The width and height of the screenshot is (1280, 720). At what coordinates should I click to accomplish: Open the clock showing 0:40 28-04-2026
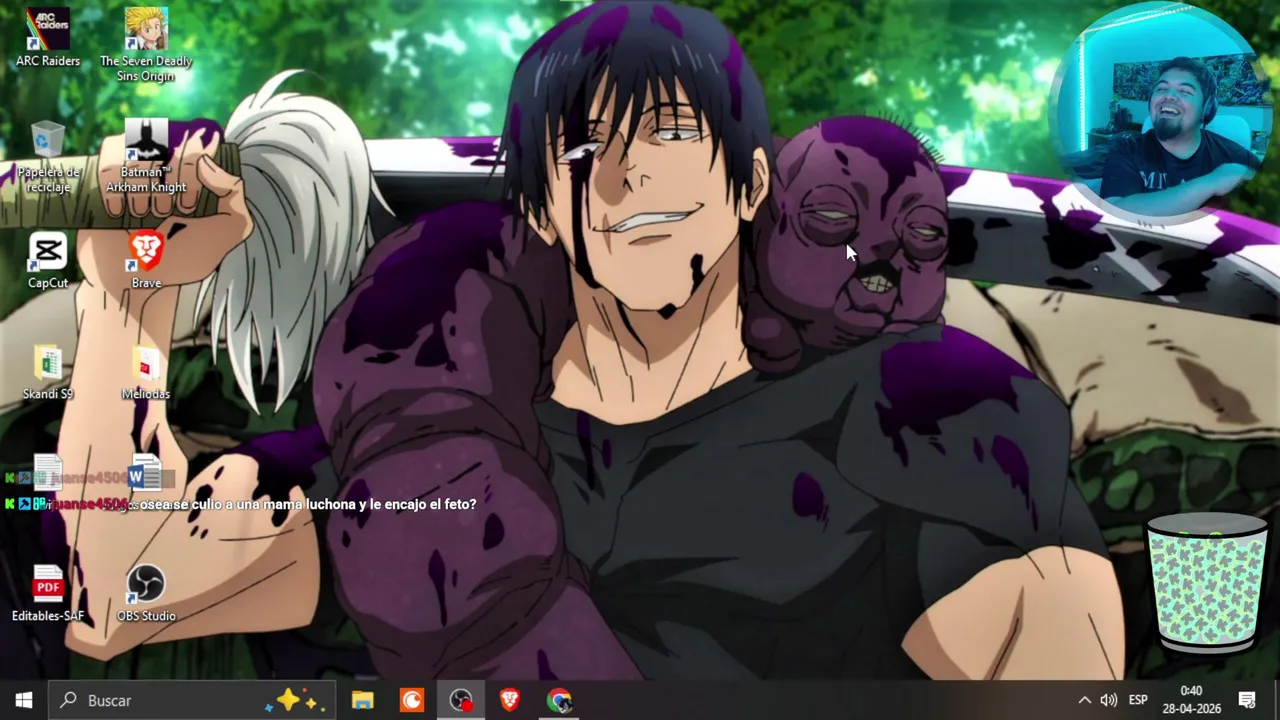tap(1191, 700)
